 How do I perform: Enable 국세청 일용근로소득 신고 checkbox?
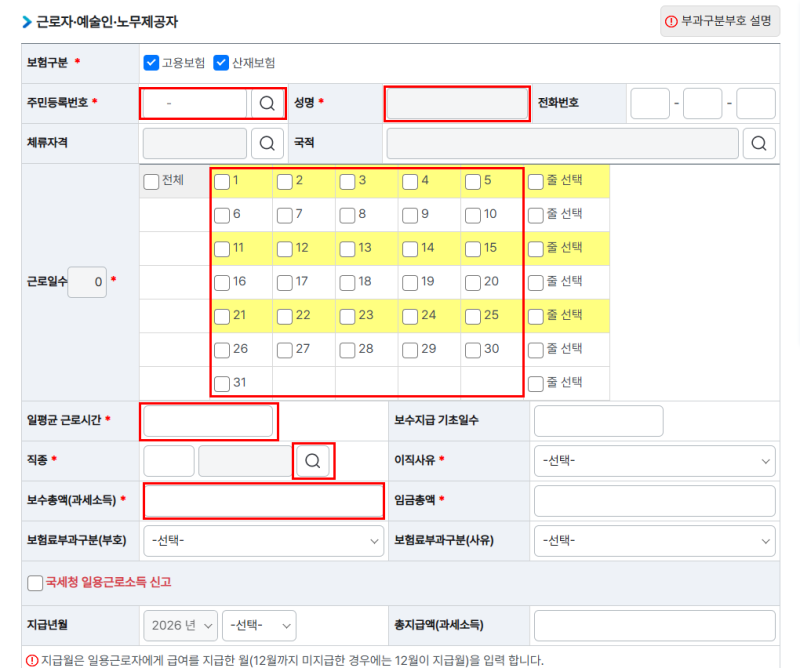pyautogui.click(x=35, y=583)
